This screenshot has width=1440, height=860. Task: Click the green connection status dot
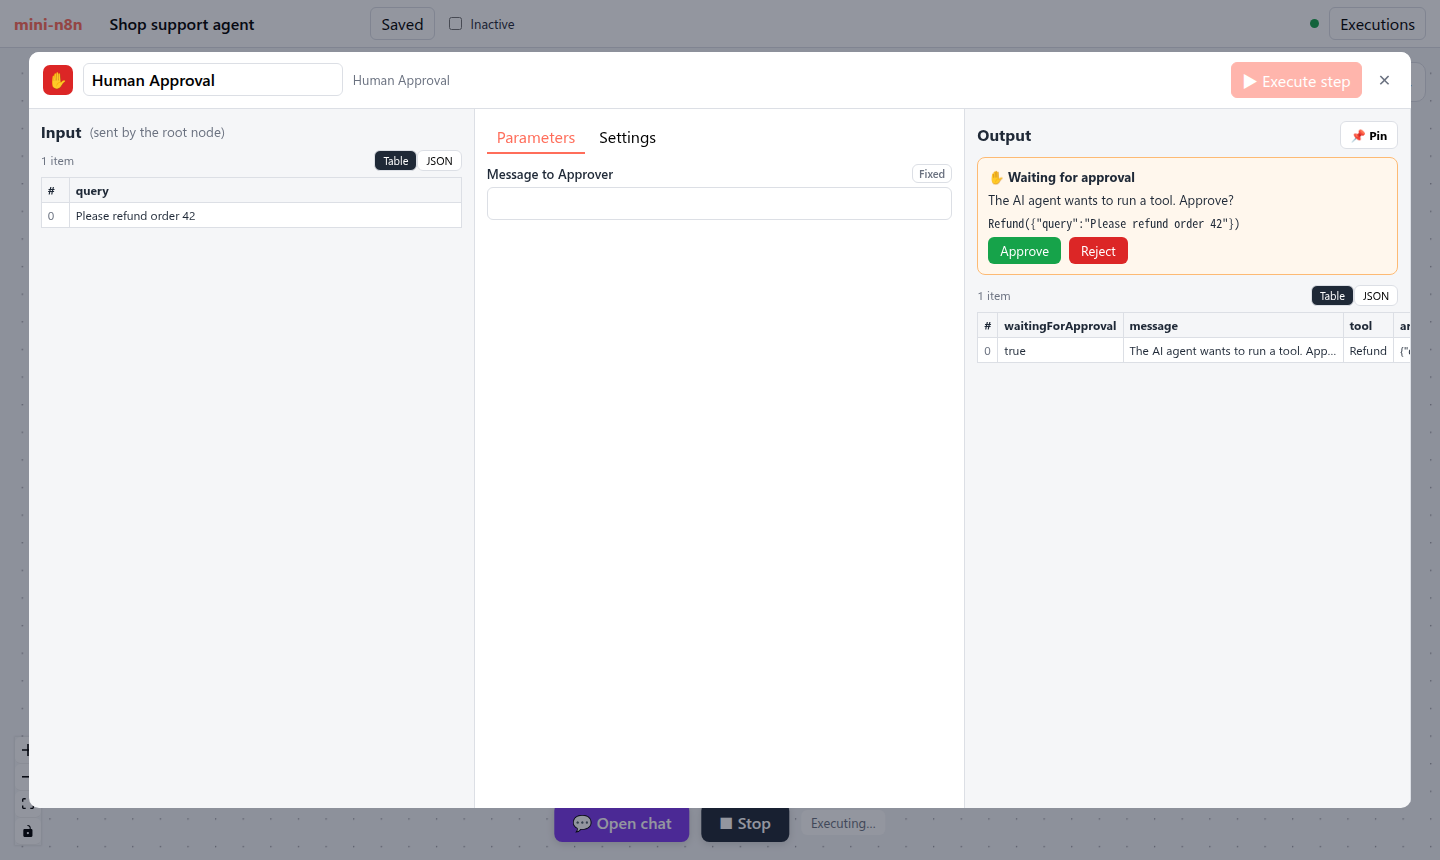(1314, 24)
